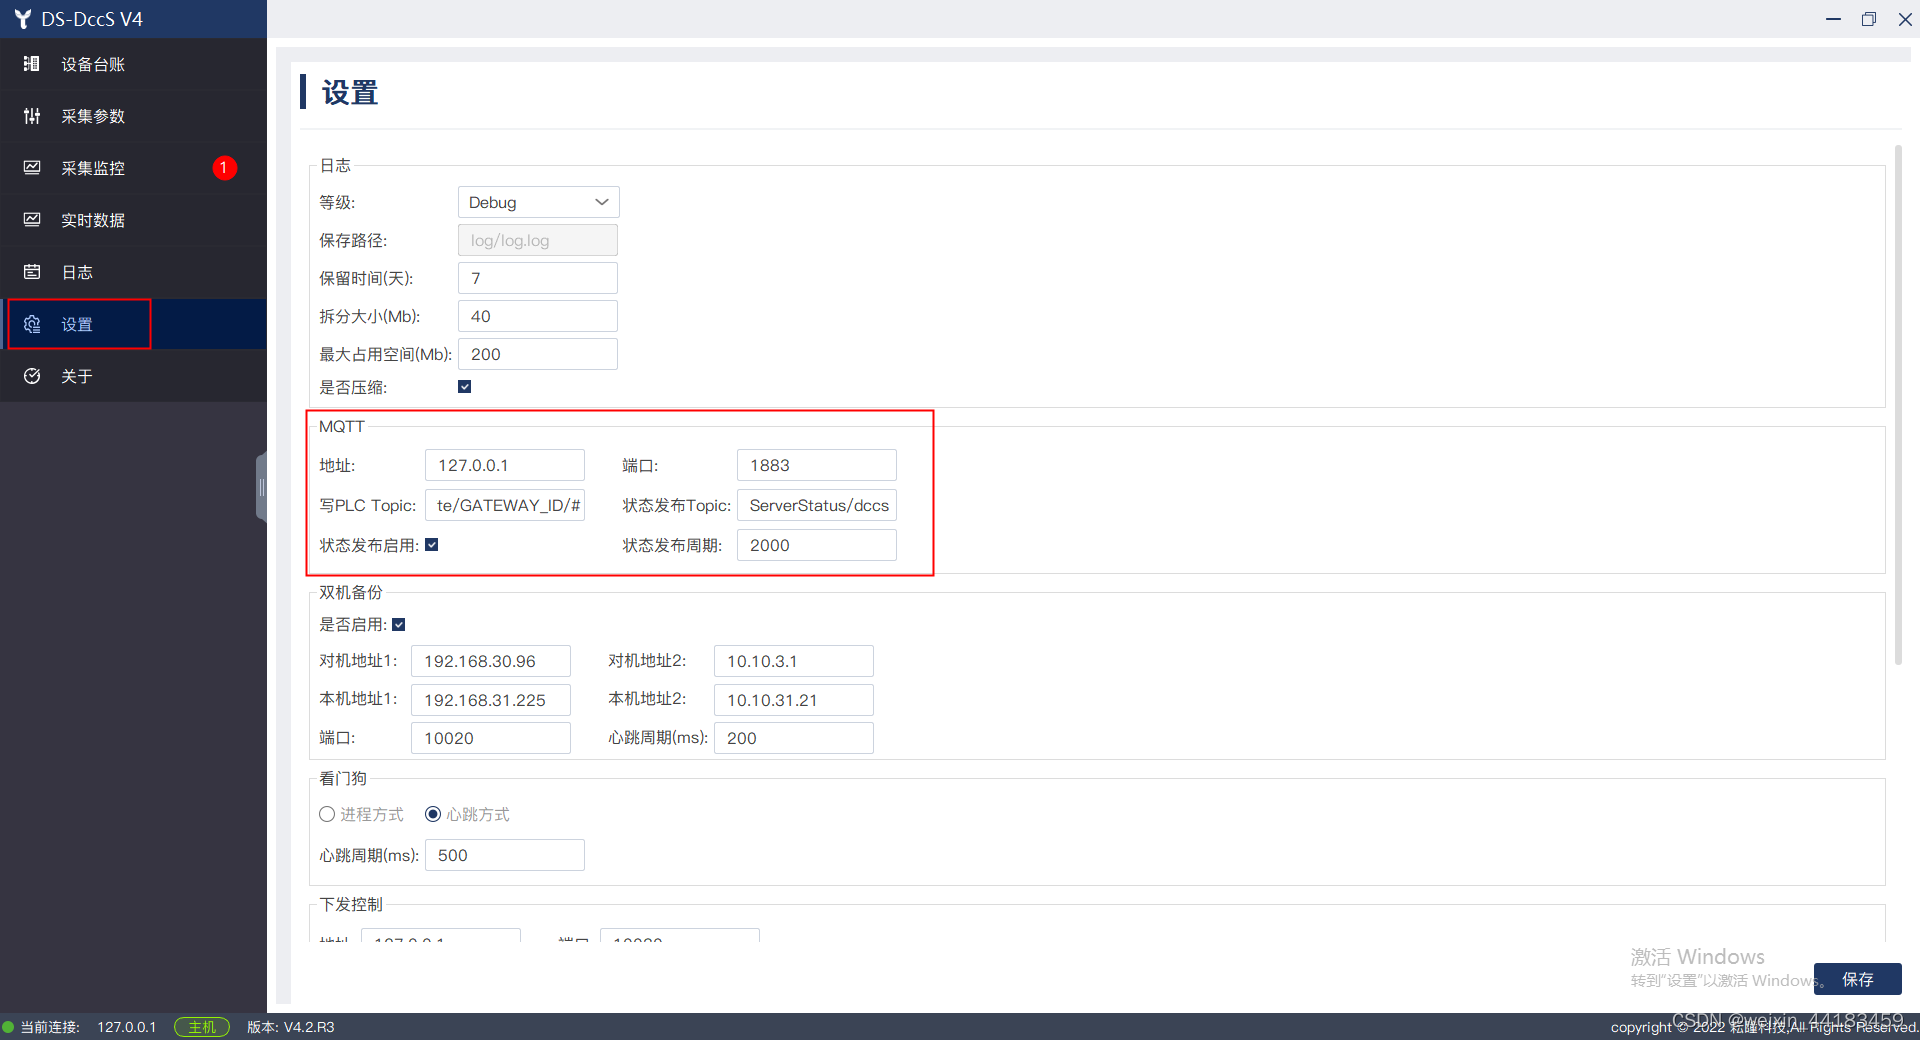Click the 日志 group title in settings
This screenshot has height=1040, width=1920.
335,165
